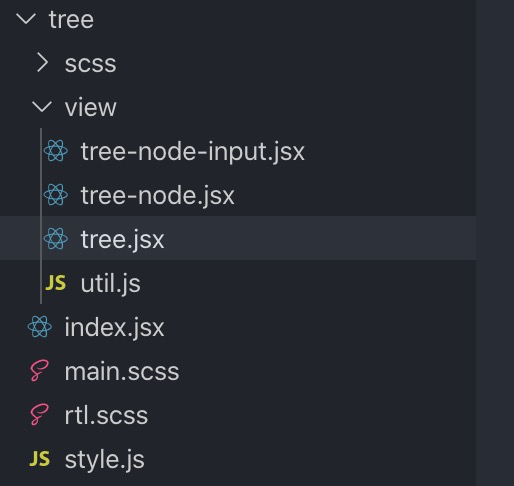Image resolution: width=514 pixels, height=486 pixels.
Task: Click JS icon next to util.js
Action: tap(56, 283)
